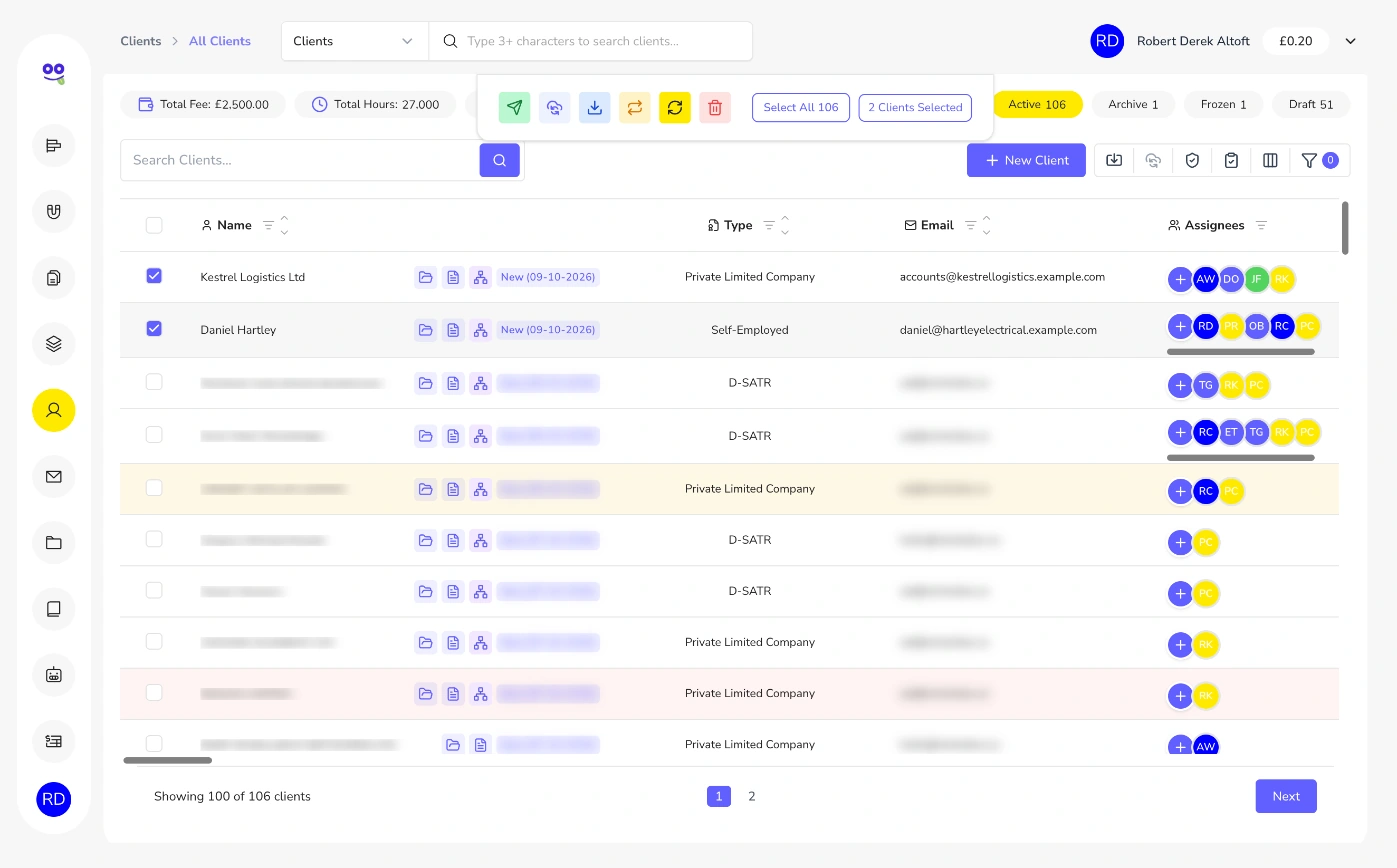Add assignee to Kestrel Logistics Ltd

tap(1180, 280)
